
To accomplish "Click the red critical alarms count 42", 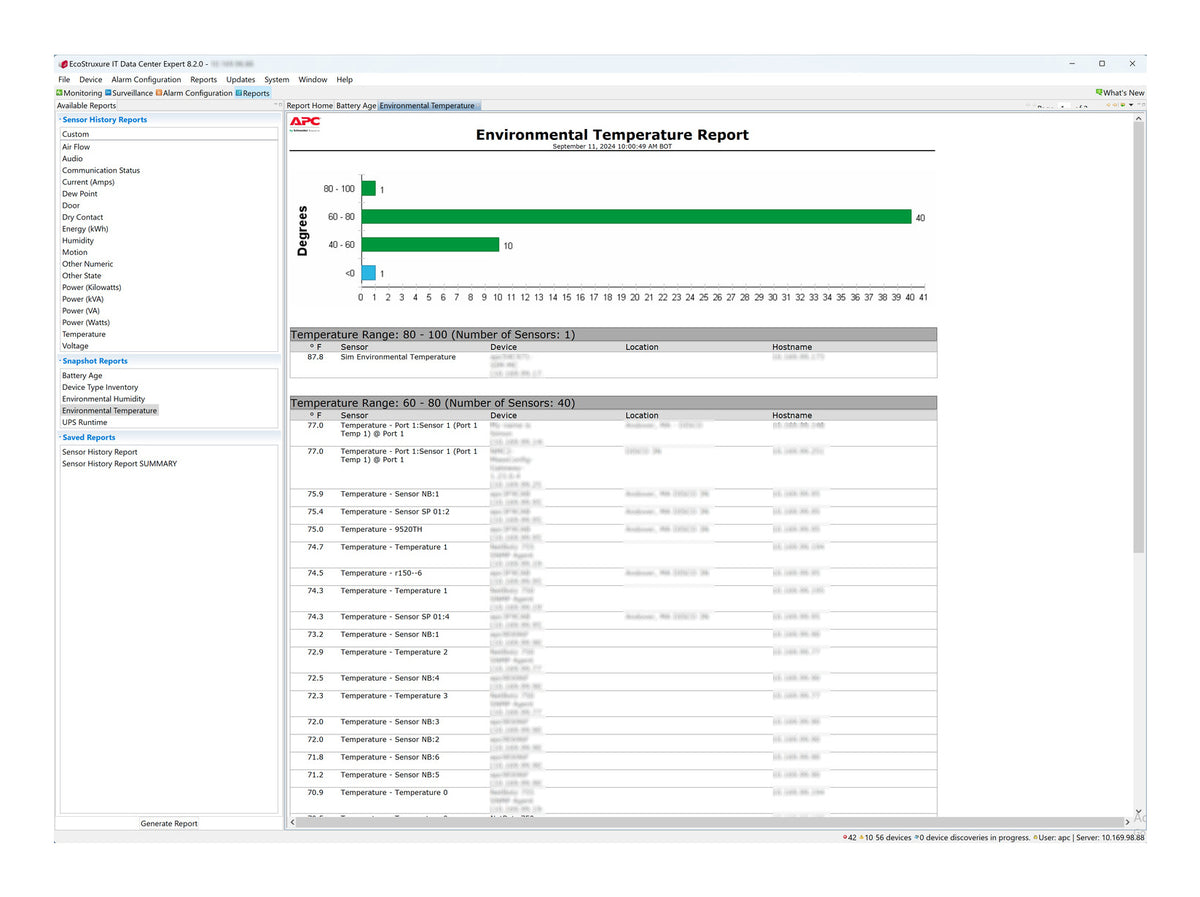I will point(850,838).
